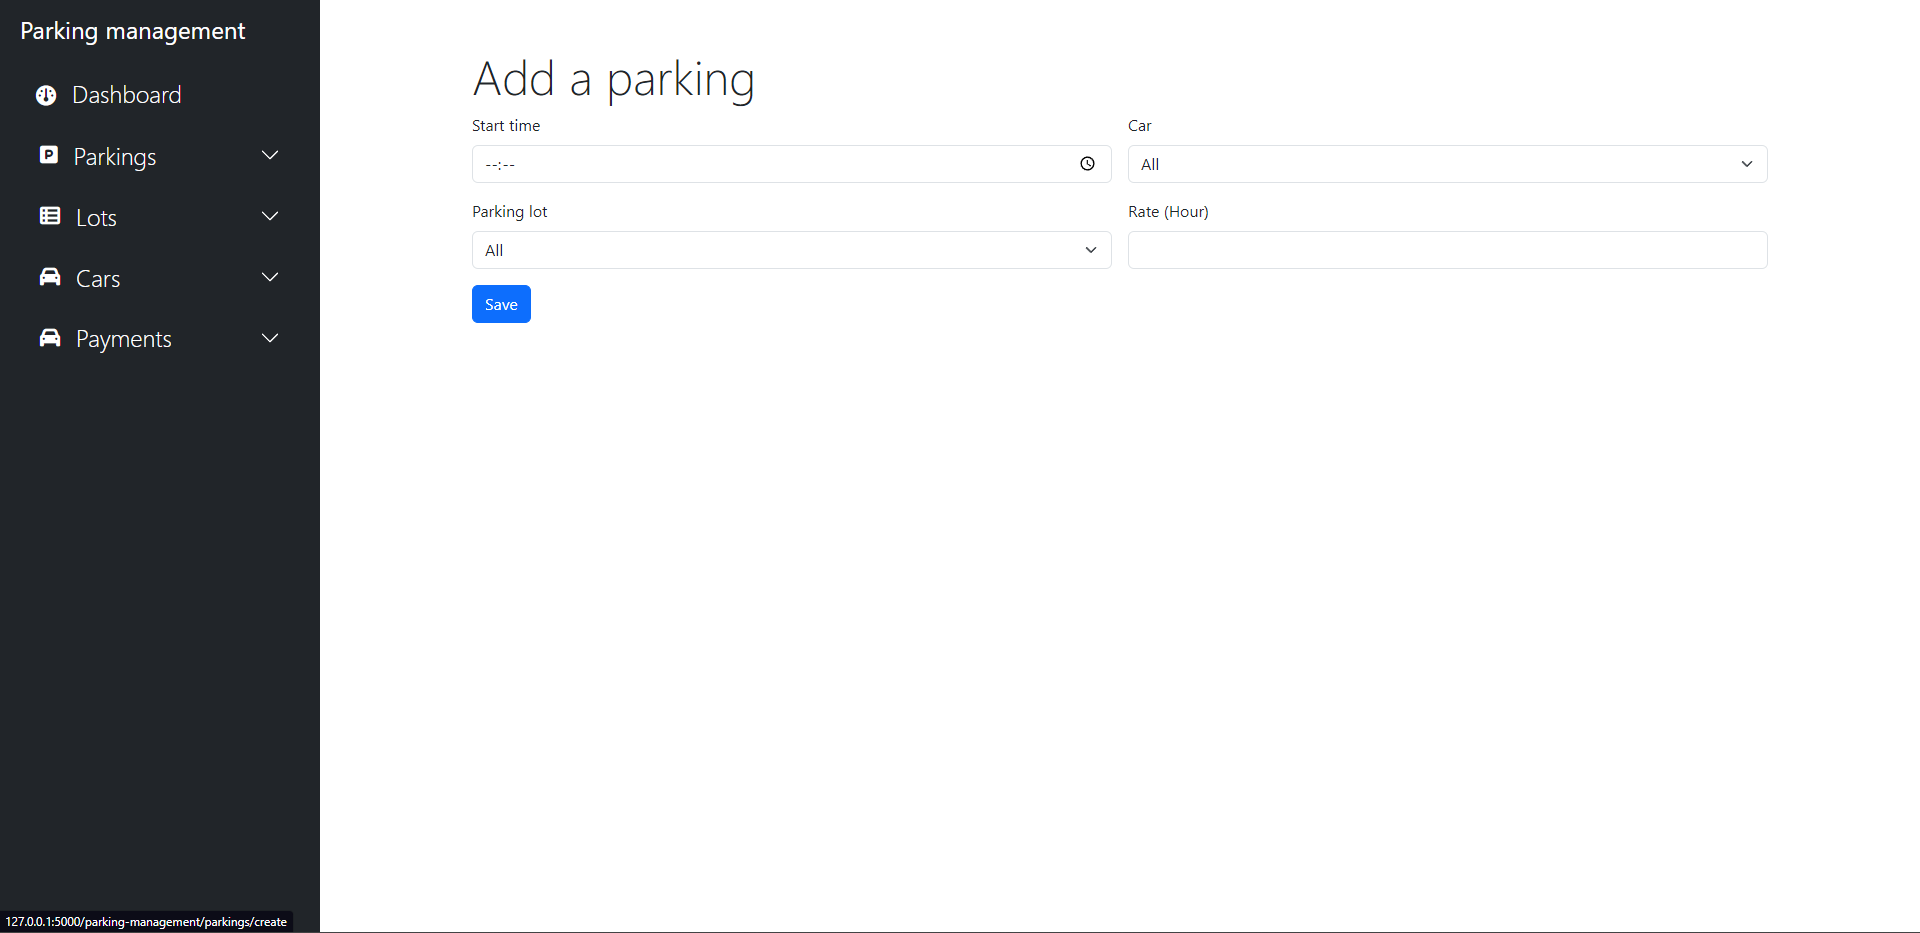Screen dimensions: 1920x933
Task: Select the Parkings 'P' sign icon
Action: click(x=49, y=155)
